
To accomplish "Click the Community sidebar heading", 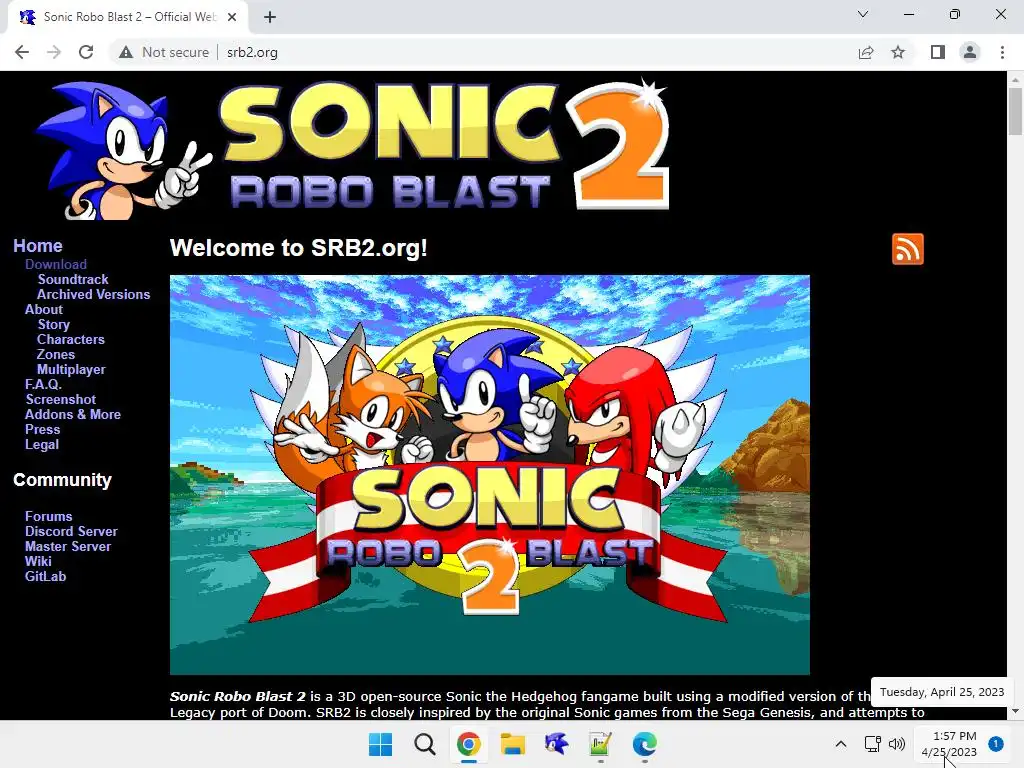I will (x=62, y=480).
